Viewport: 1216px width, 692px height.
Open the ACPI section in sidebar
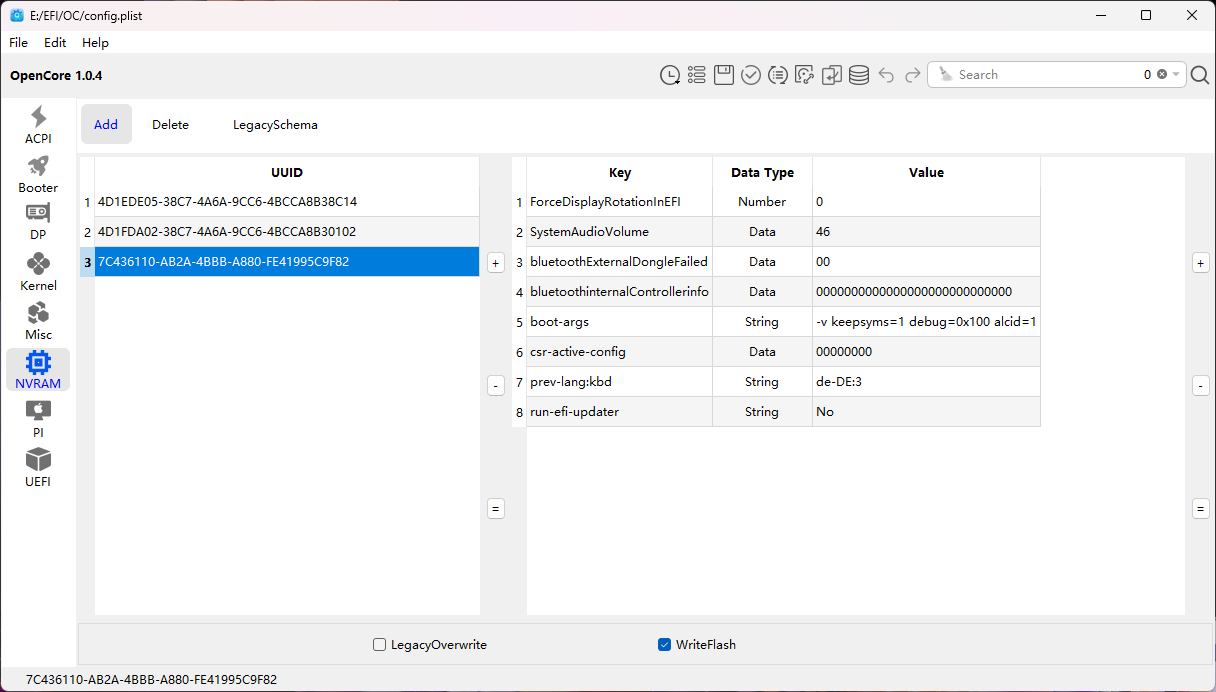pos(38,125)
